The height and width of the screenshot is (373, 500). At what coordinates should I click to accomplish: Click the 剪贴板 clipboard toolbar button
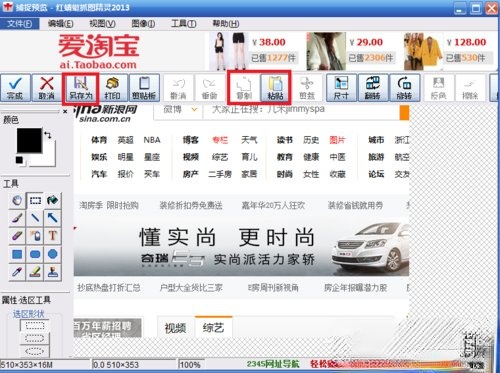pos(144,88)
